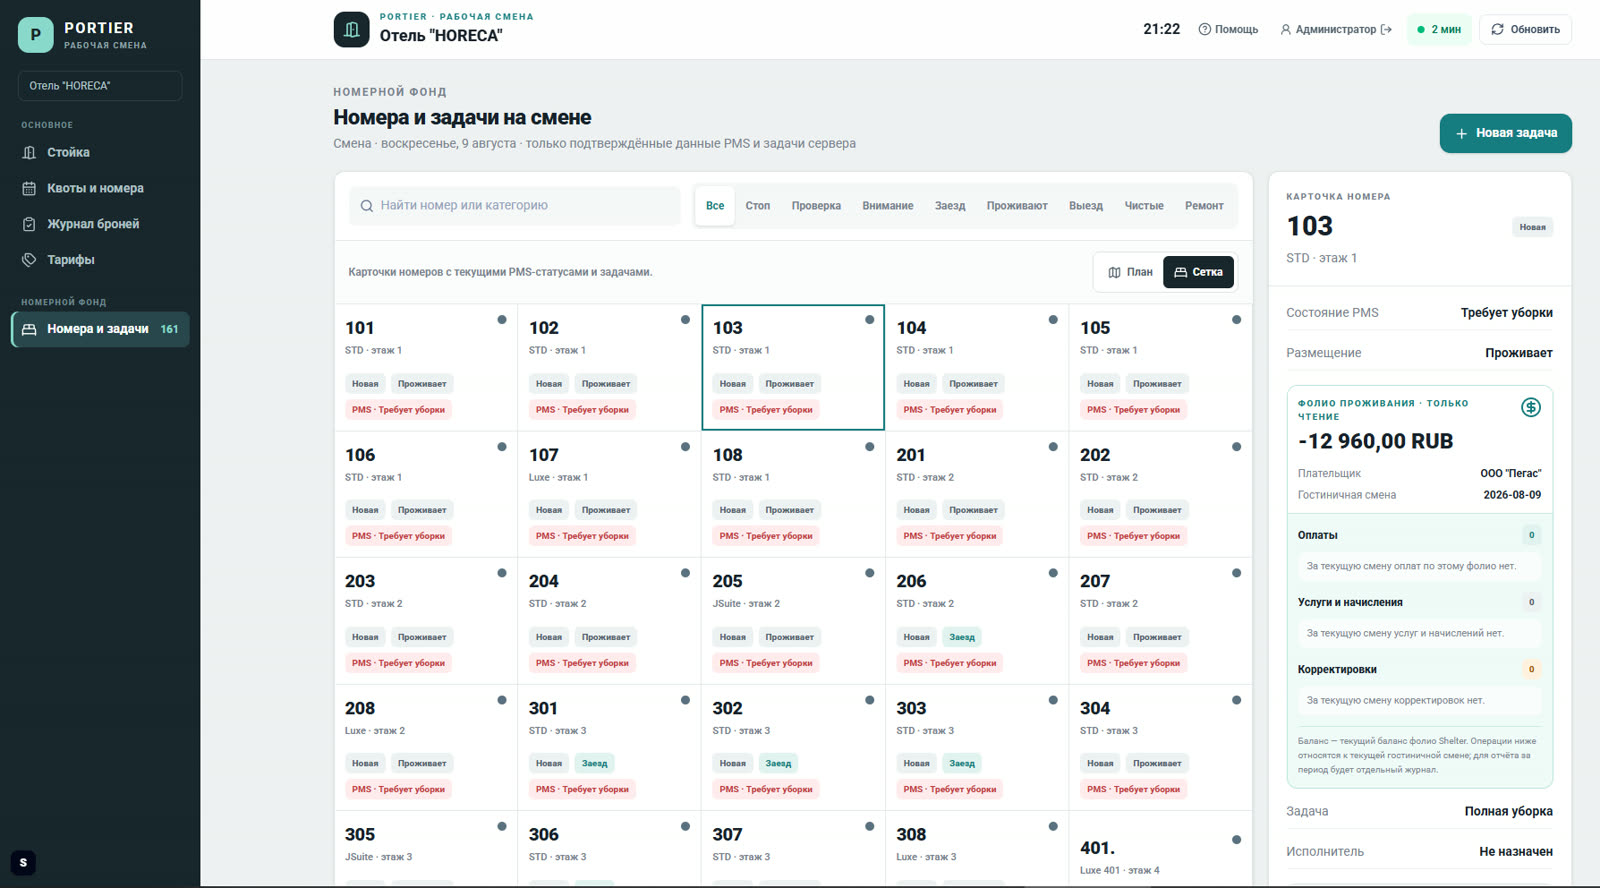This screenshot has height=888, width=1600.
Task: Switch room view to Сетка
Action: pyautogui.click(x=1198, y=272)
